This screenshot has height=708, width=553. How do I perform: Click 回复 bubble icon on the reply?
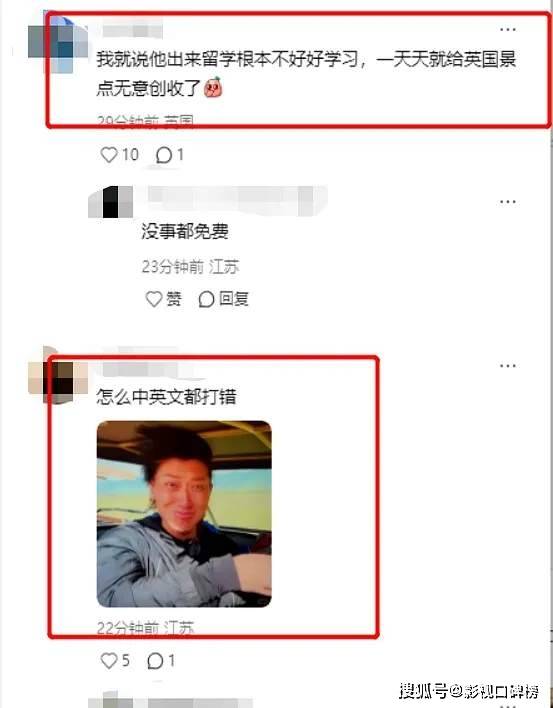(206, 299)
